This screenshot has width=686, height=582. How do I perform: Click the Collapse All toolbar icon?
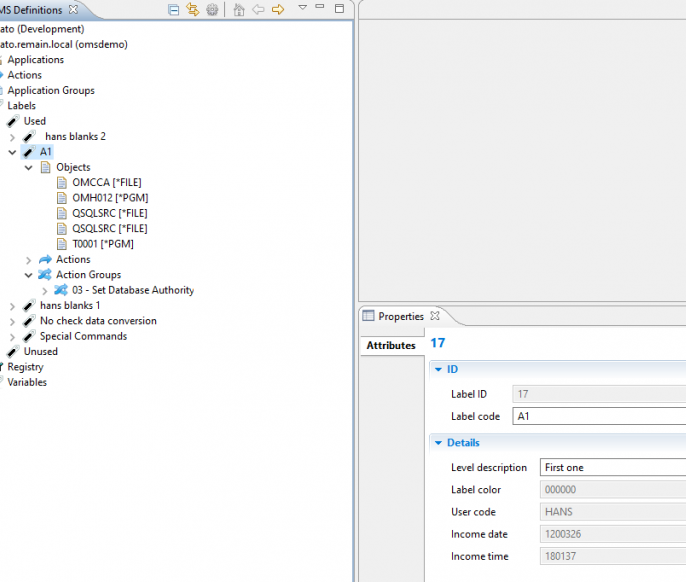[x=174, y=9]
